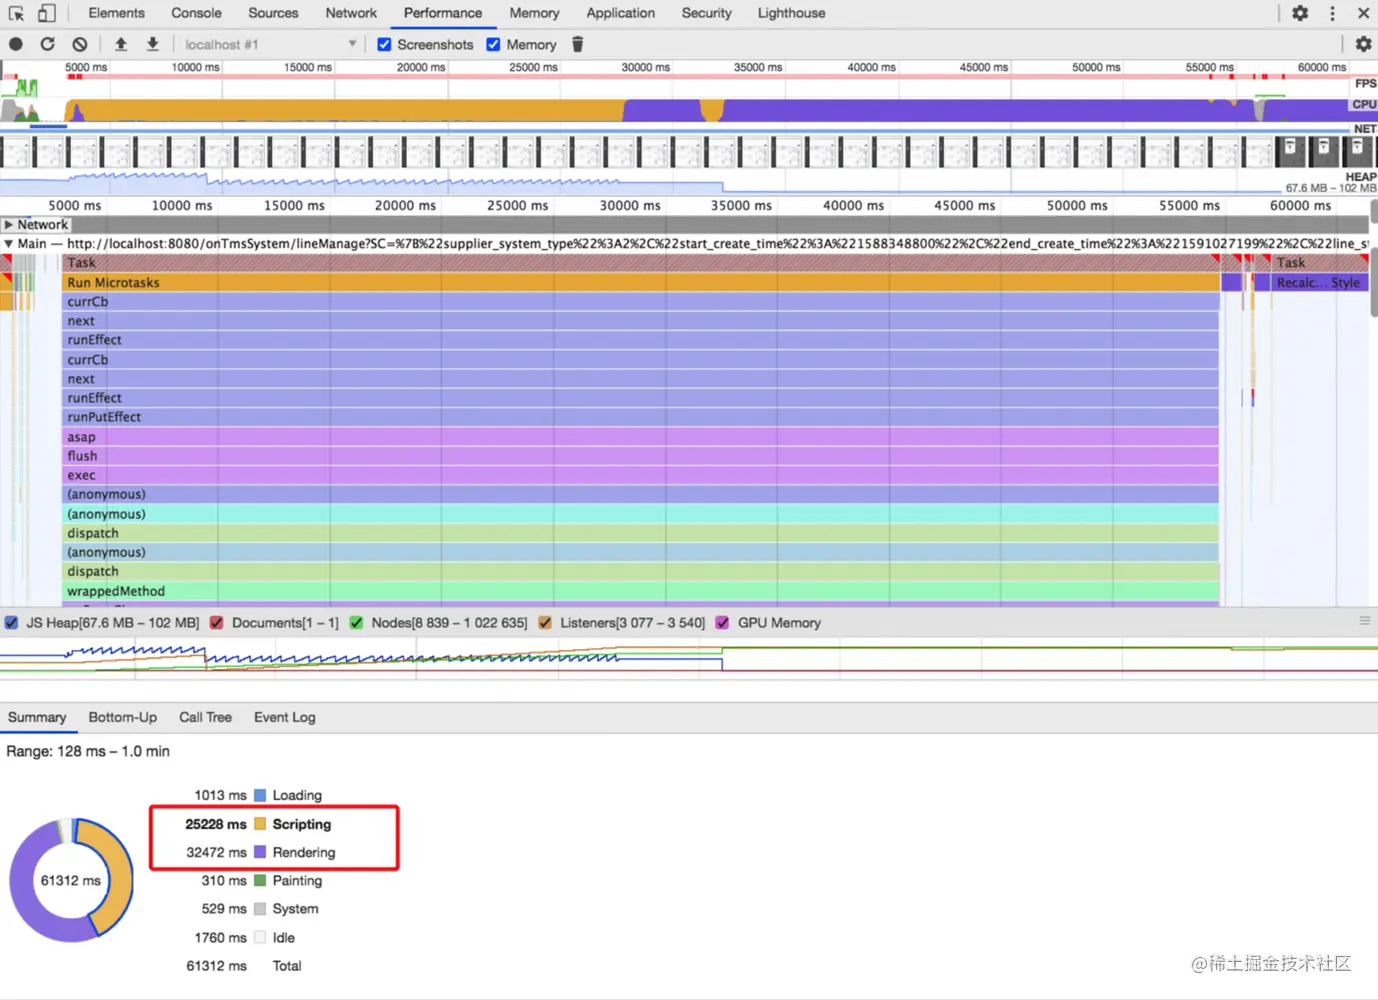This screenshot has height=1000, width=1378.
Task: Toggle the Memory checkbox in the toolbar
Action: coord(493,44)
